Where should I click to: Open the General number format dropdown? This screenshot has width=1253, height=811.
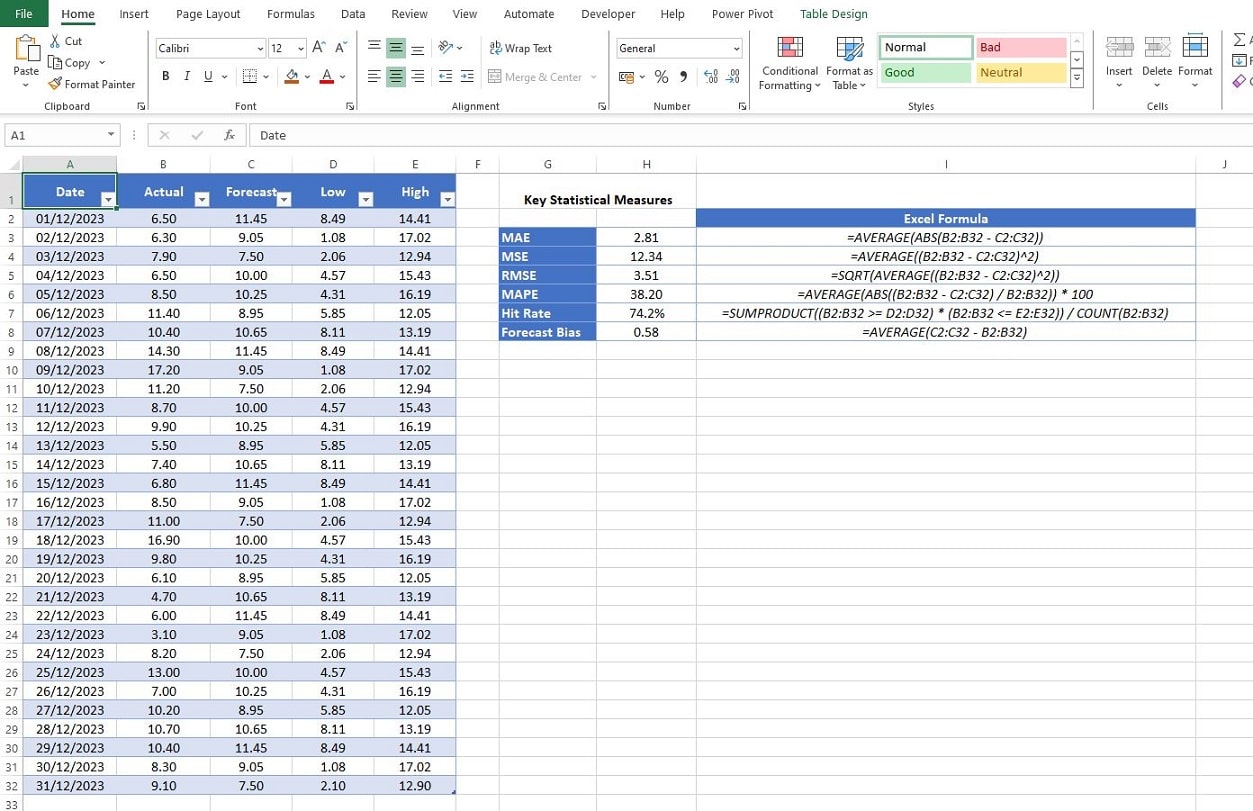coord(737,48)
